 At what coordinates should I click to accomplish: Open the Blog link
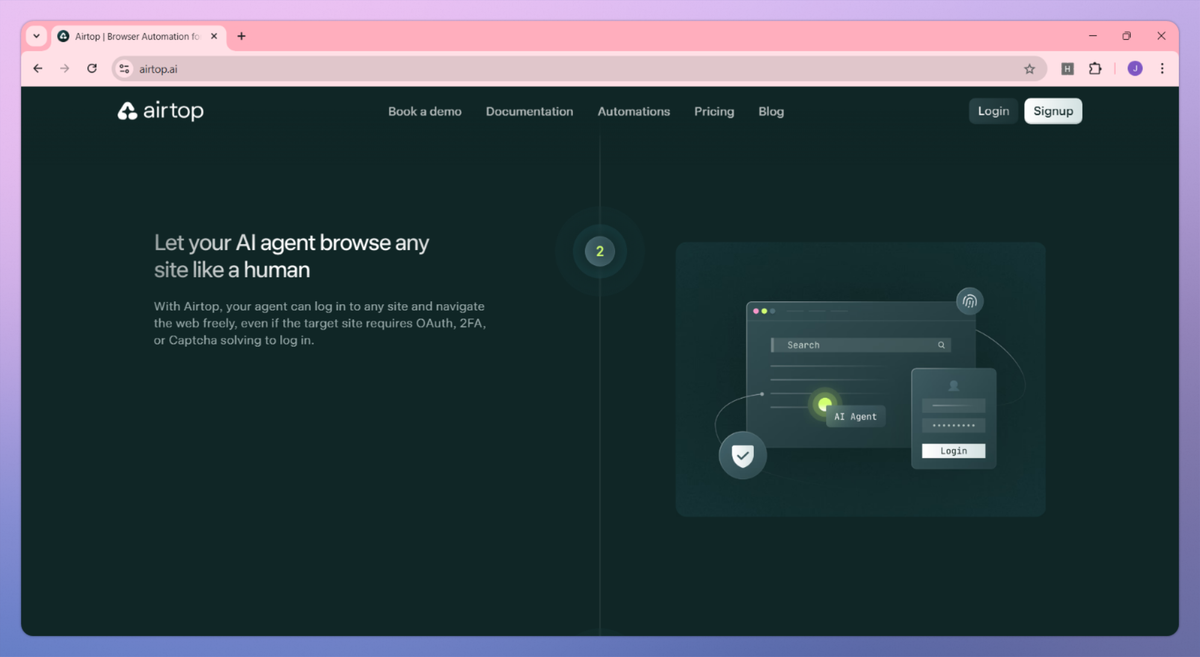[x=771, y=111]
